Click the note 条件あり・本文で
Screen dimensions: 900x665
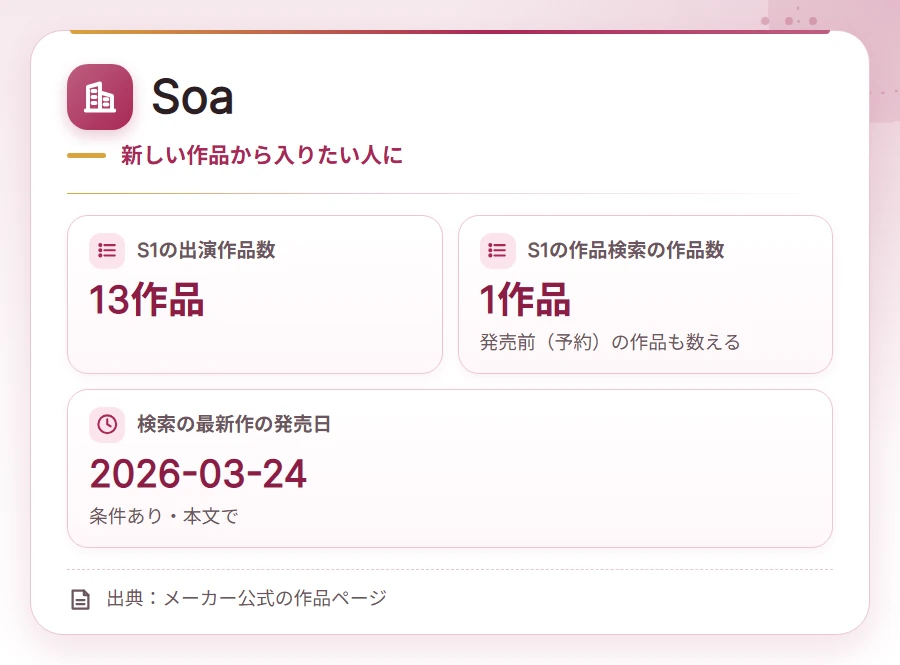pos(164,516)
